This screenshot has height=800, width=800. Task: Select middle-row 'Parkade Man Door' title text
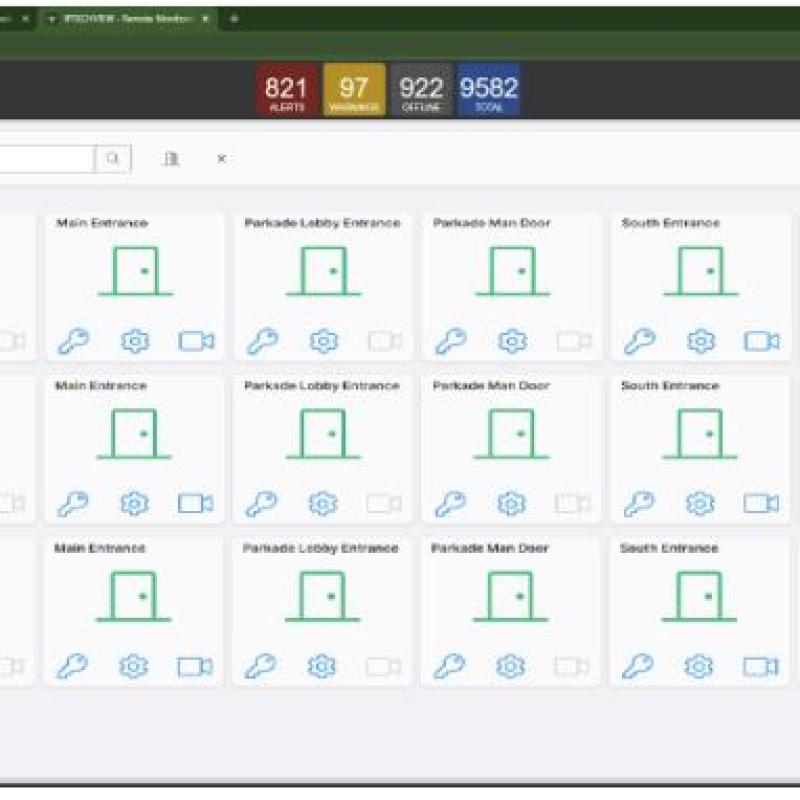(491, 386)
